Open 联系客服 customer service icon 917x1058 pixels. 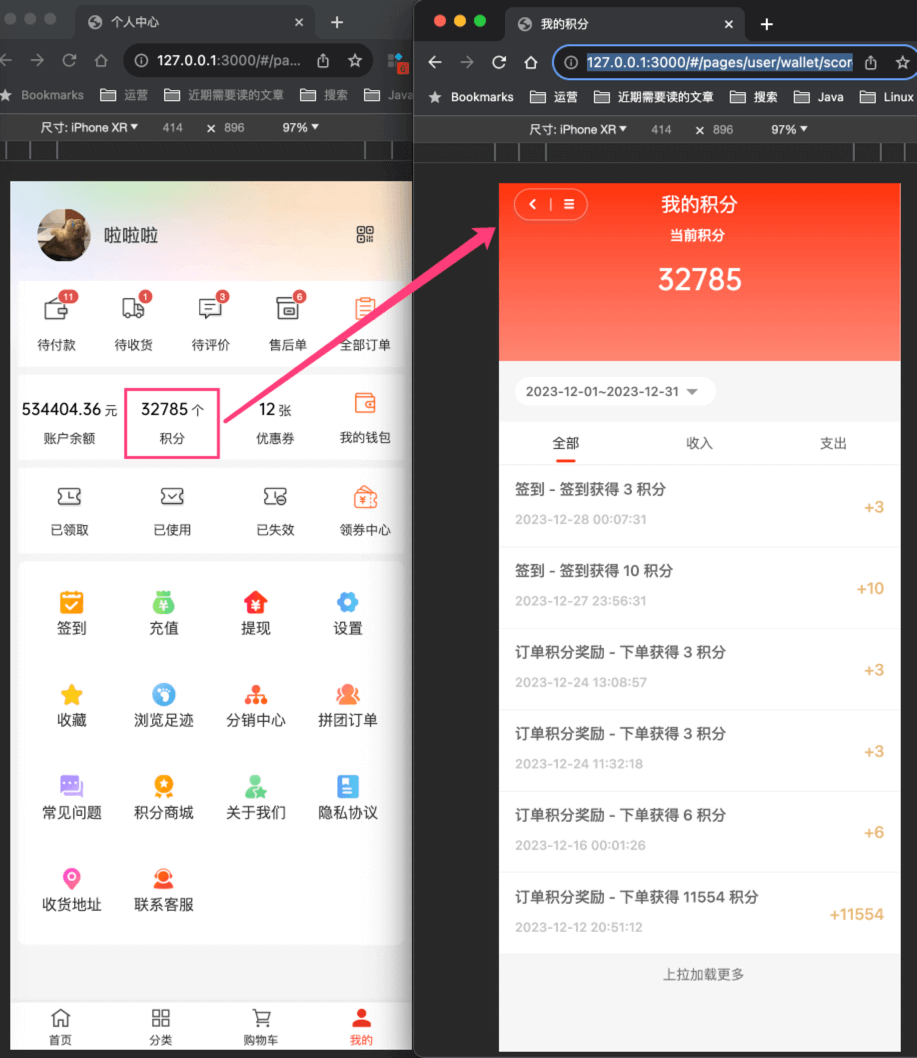click(x=163, y=880)
